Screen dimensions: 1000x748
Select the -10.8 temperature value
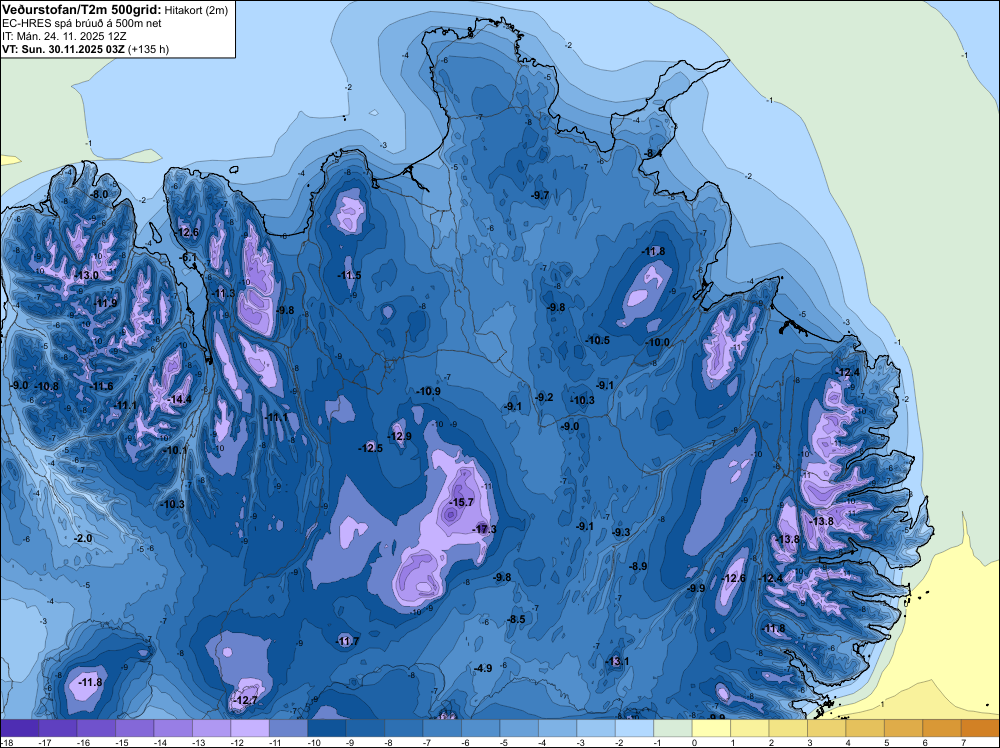click(x=47, y=386)
